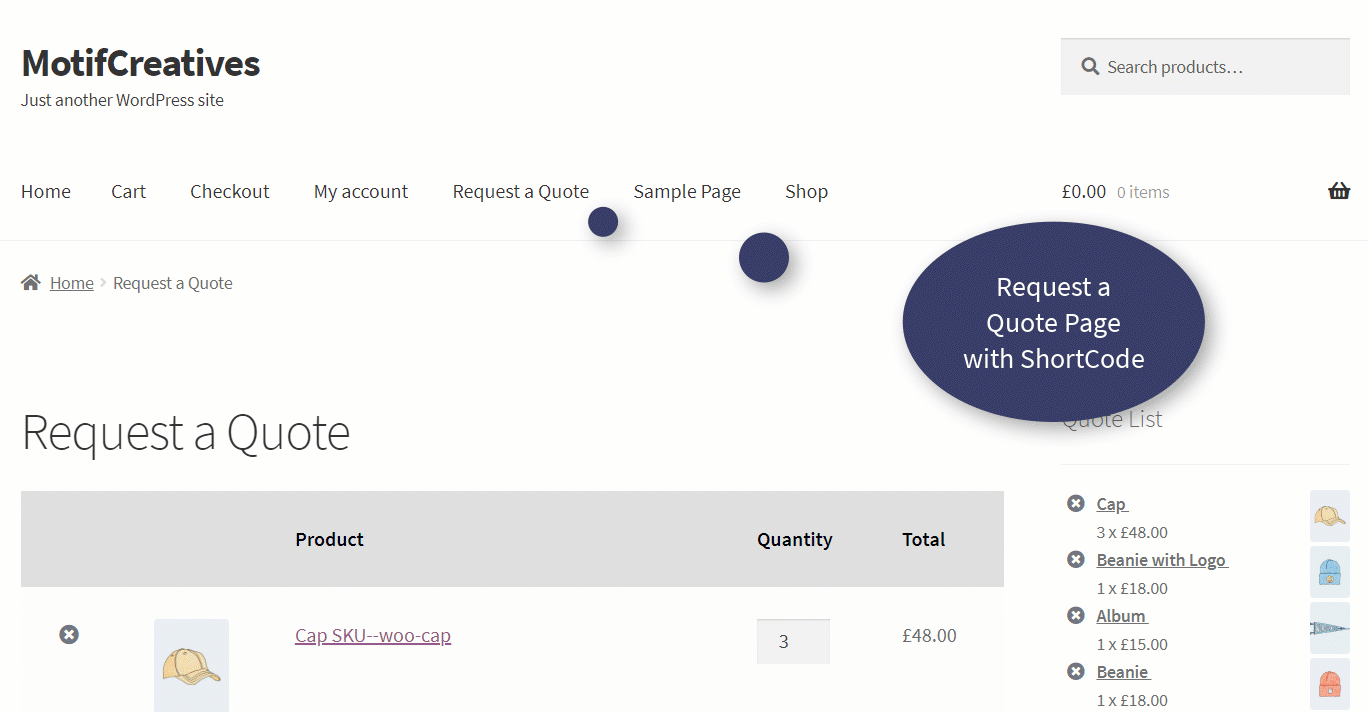Open the Beanie with Logo sidebar thumbnail
The image size is (1368, 712).
[x=1330, y=572]
